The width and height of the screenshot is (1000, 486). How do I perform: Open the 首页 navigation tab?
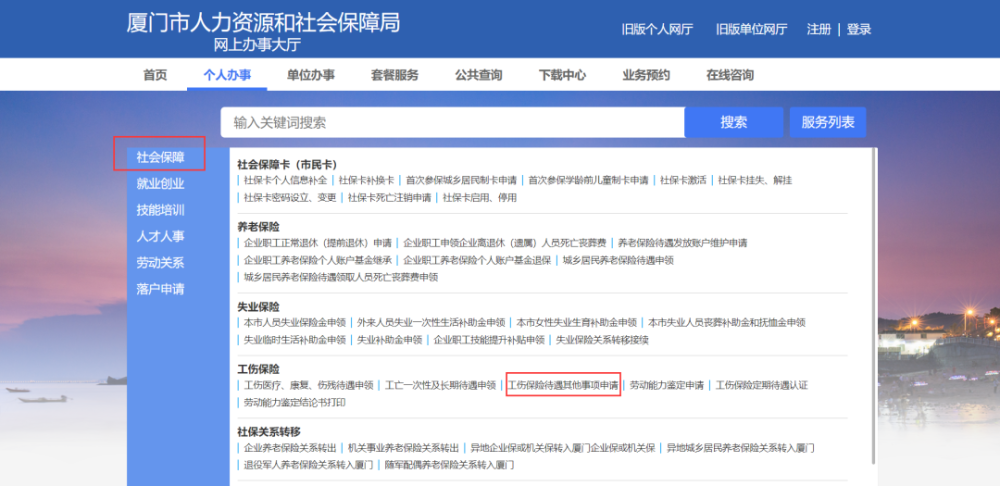point(155,75)
